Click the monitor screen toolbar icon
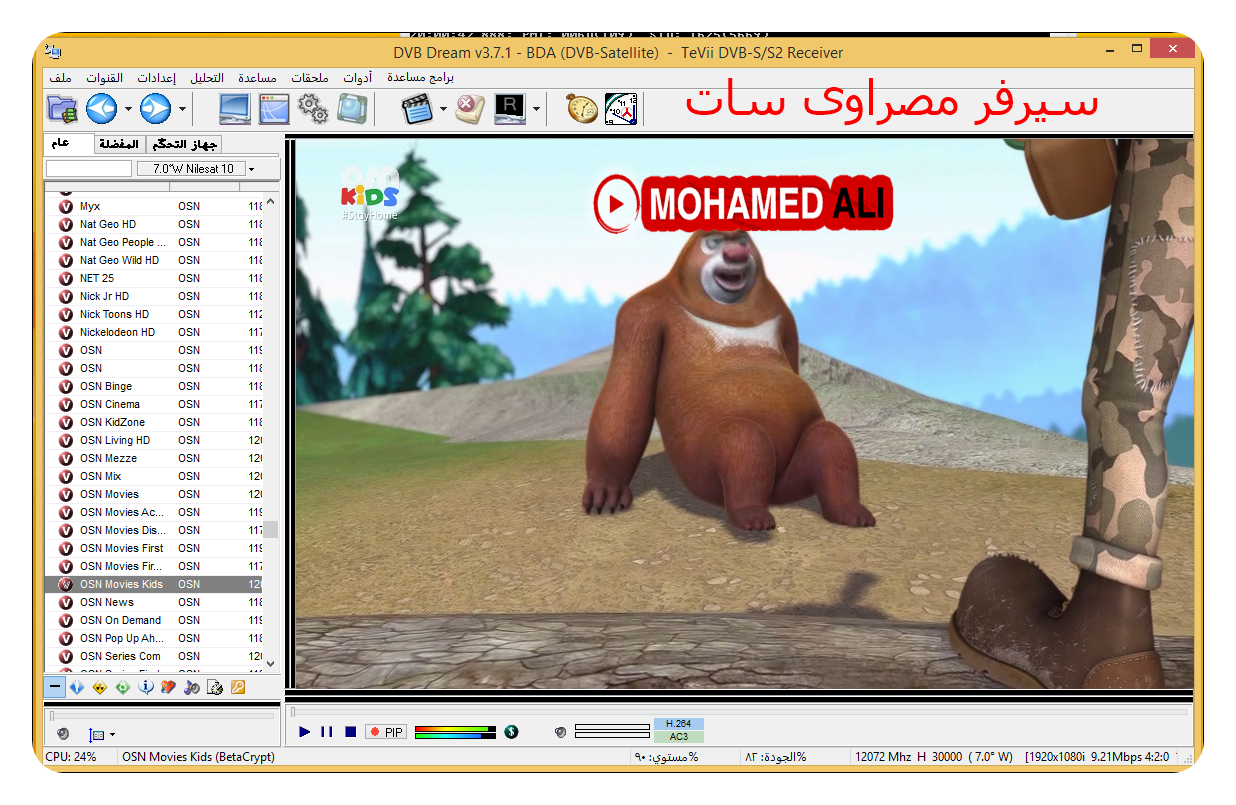Screen dimensions: 1236x805 pyautogui.click(x=234, y=108)
